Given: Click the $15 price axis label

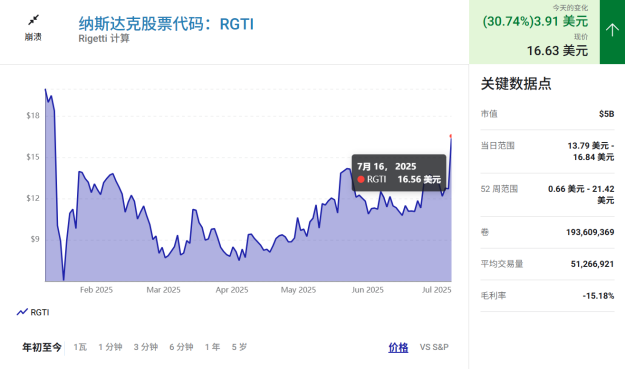Looking at the screenshot, I should [x=33, y=157].
